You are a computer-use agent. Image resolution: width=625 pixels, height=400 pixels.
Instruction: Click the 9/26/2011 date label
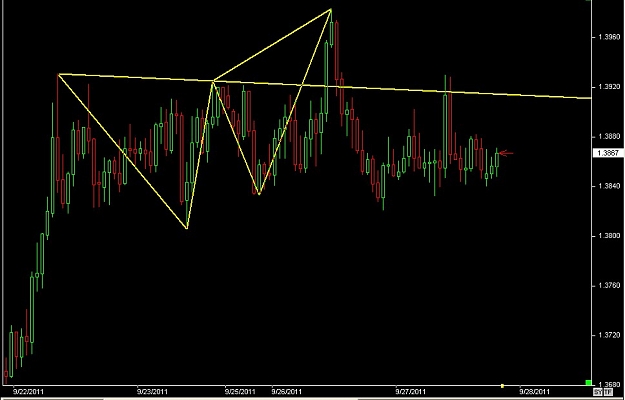[x=287, y=392]
